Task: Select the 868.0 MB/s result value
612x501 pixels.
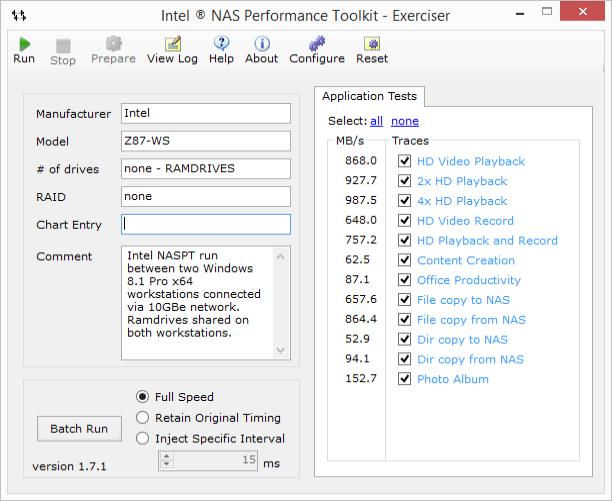Action: [361, 161]
